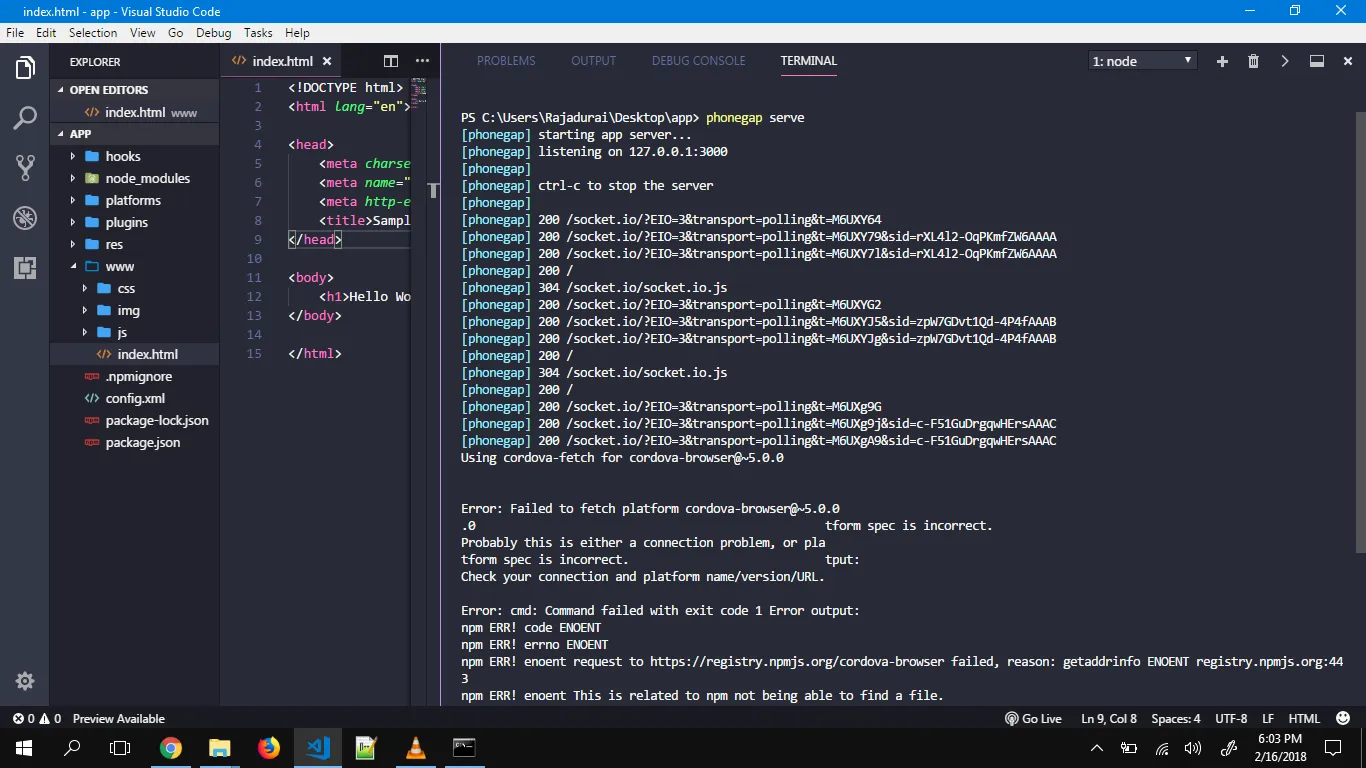Collapse the www folder
The height and width of the screenshot is (768, 1366).
click(x=135, y=266)
